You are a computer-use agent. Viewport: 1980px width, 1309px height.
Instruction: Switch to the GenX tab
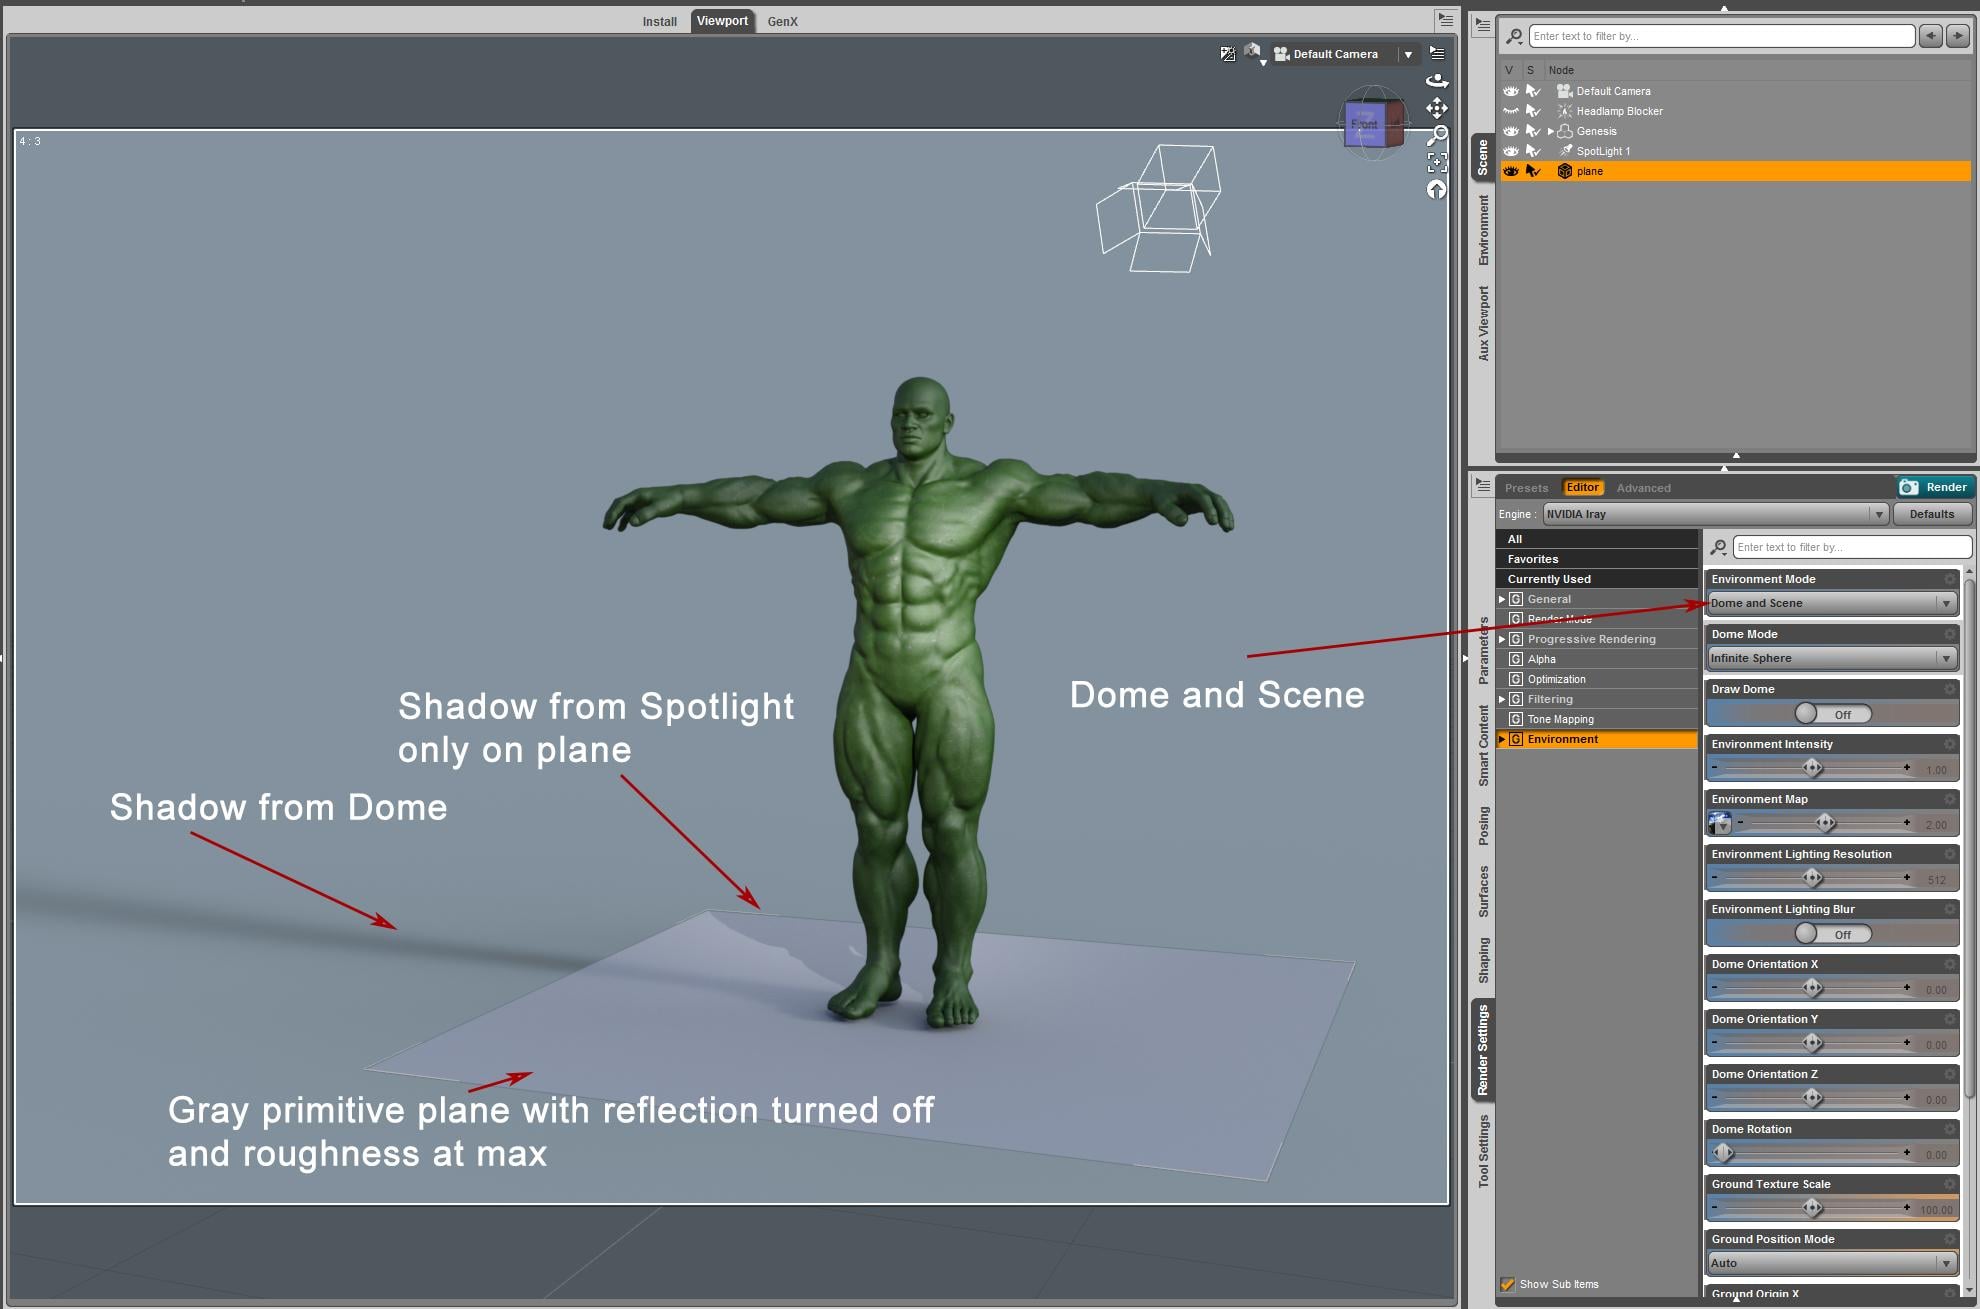point(782,21)
